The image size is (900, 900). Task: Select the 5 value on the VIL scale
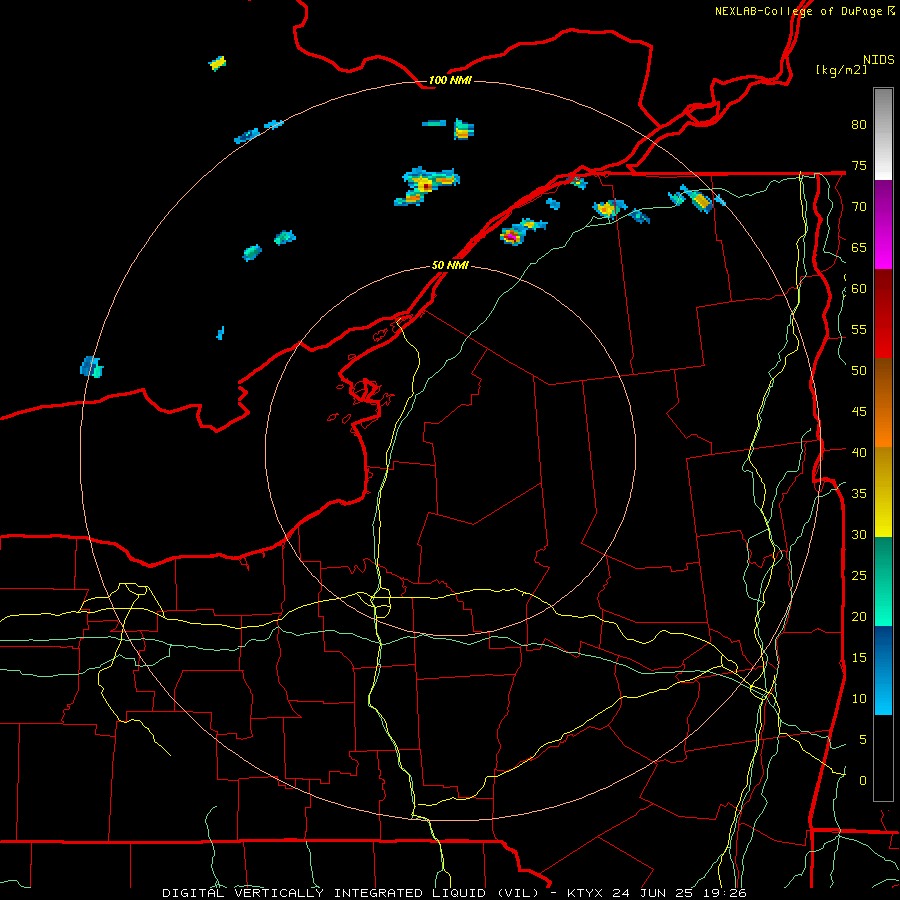coord(863,739)
